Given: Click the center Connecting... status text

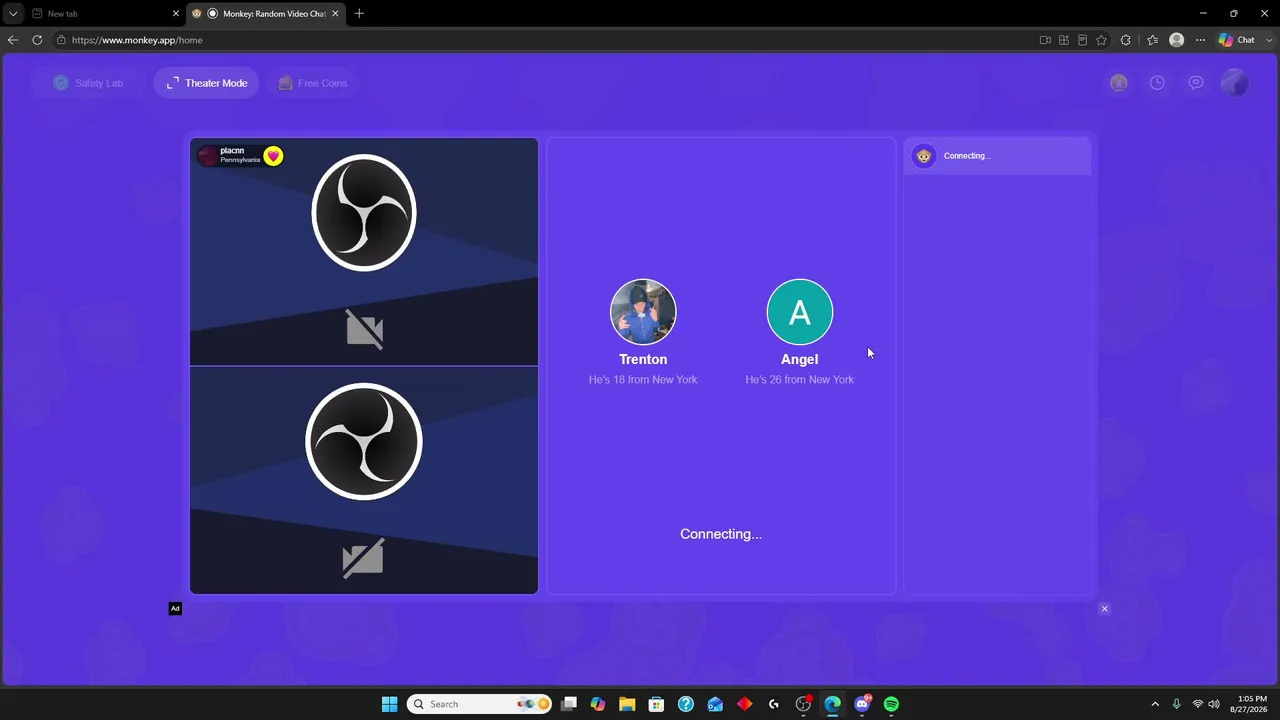Looking at the screenshot, I should point(721,534).
